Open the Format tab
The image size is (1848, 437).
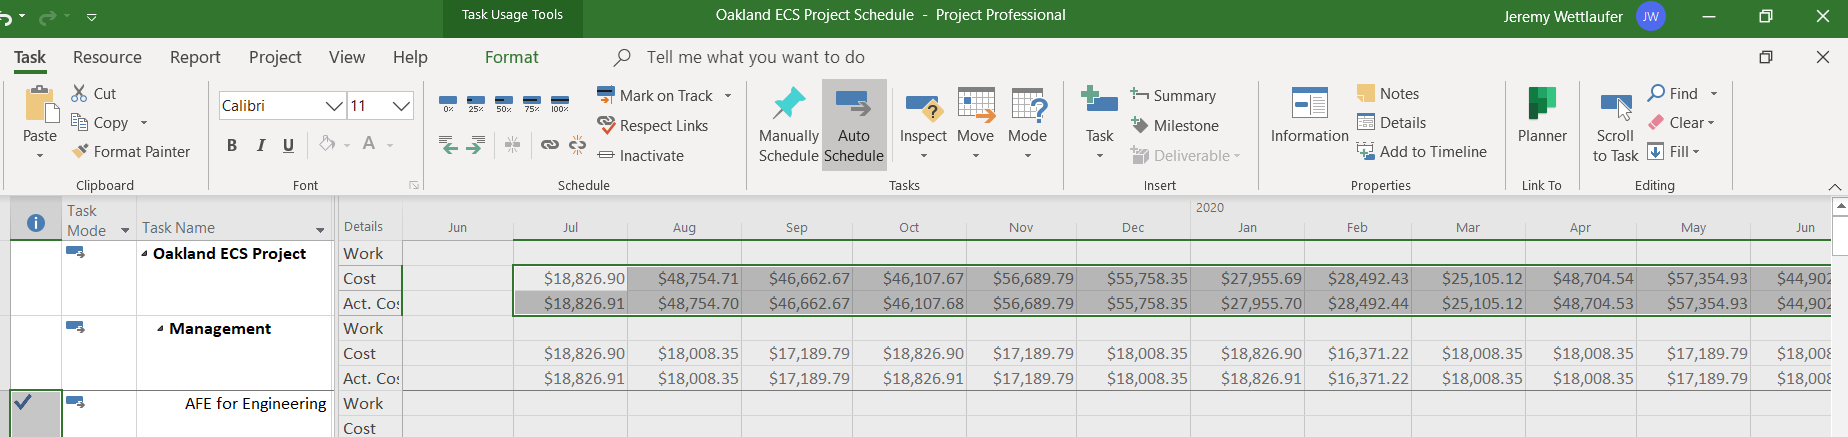coord(511,57)
